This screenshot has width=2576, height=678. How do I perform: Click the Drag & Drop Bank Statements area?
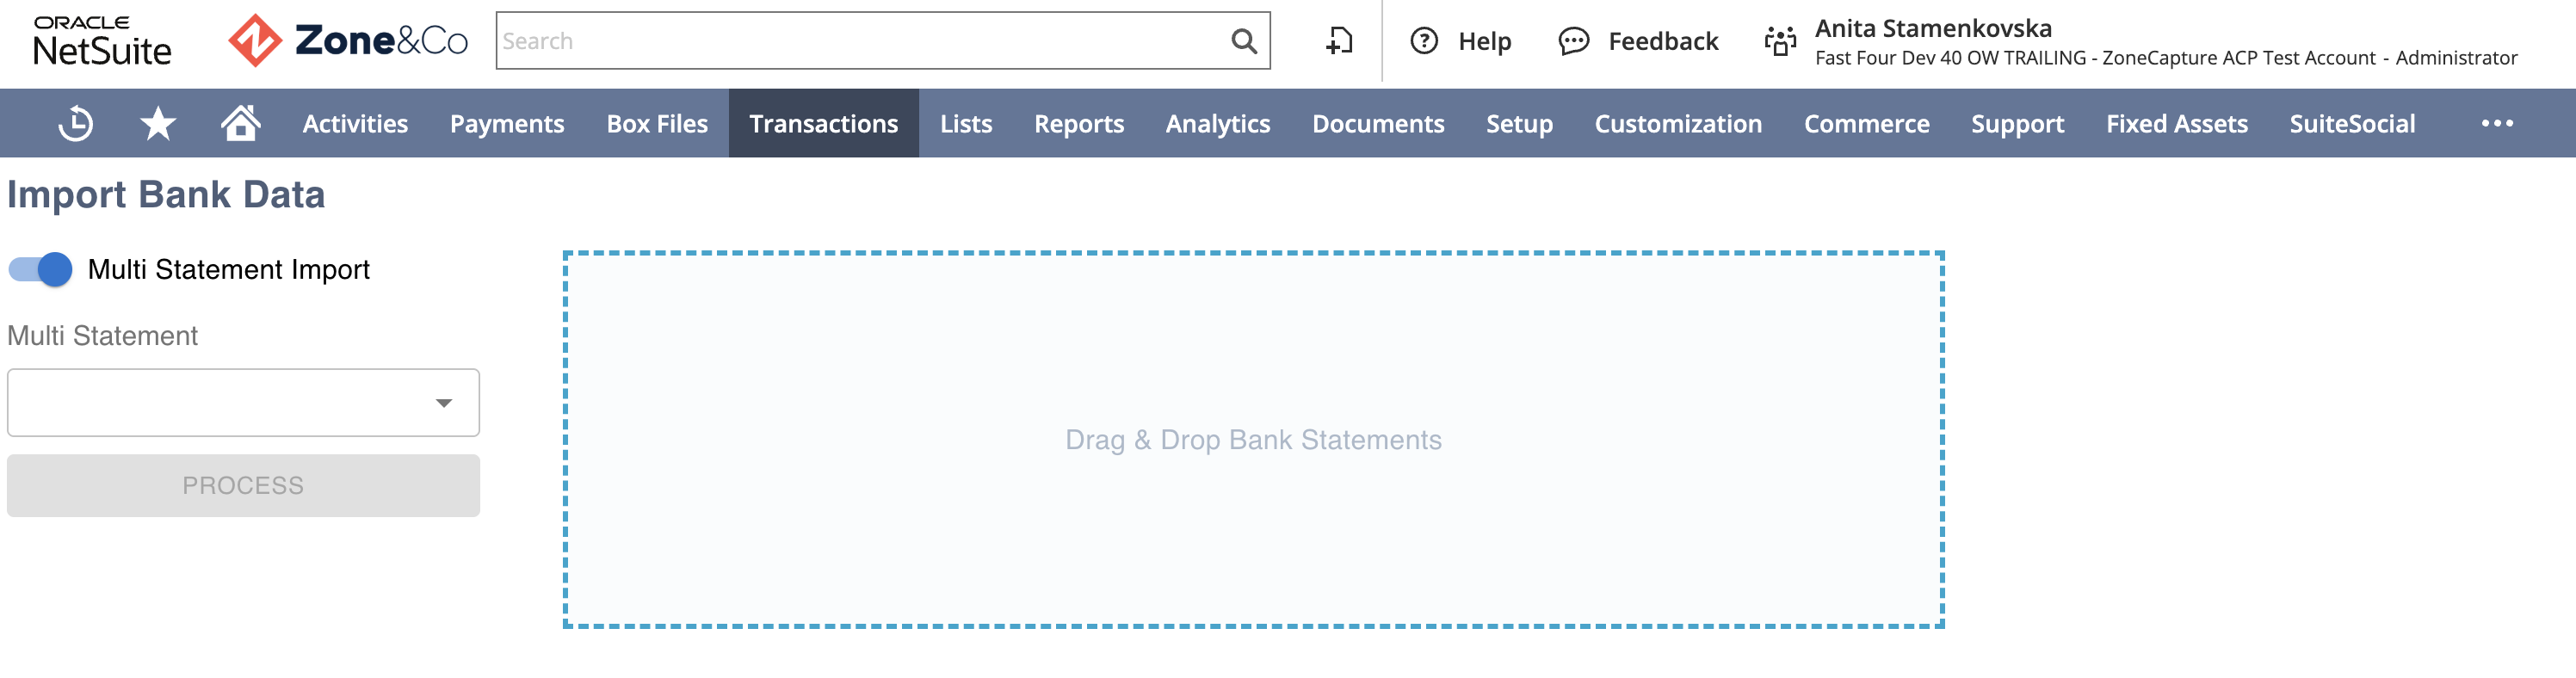point(1253,440)
